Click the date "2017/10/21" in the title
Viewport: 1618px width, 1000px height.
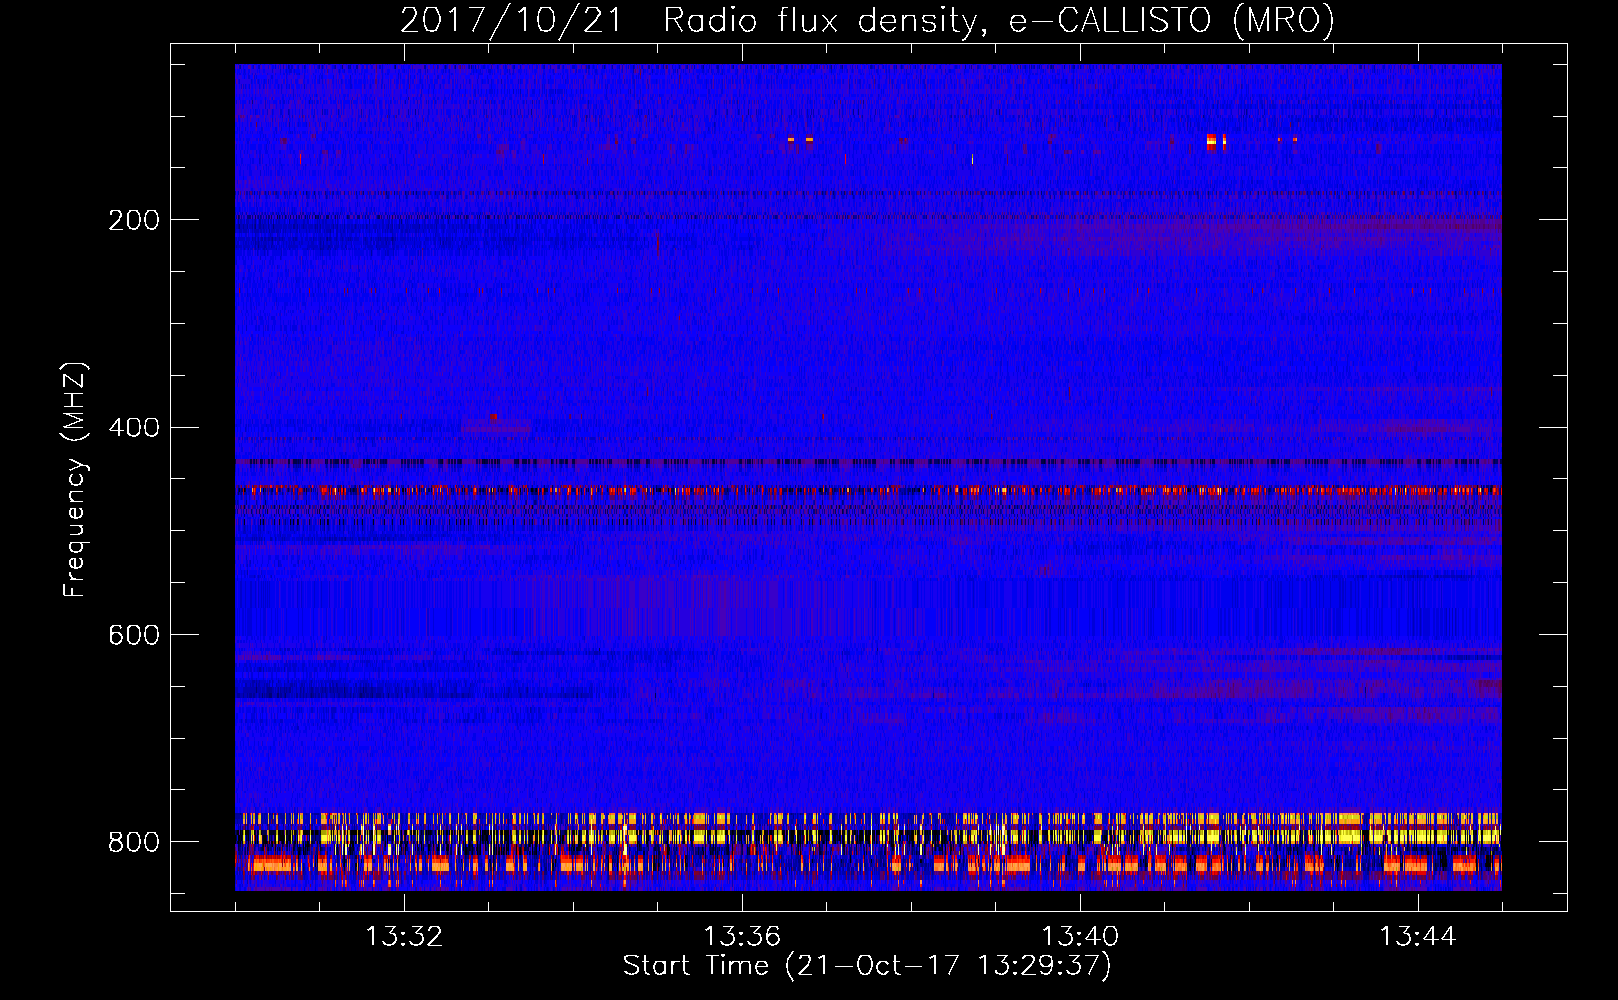click(511, 20)
